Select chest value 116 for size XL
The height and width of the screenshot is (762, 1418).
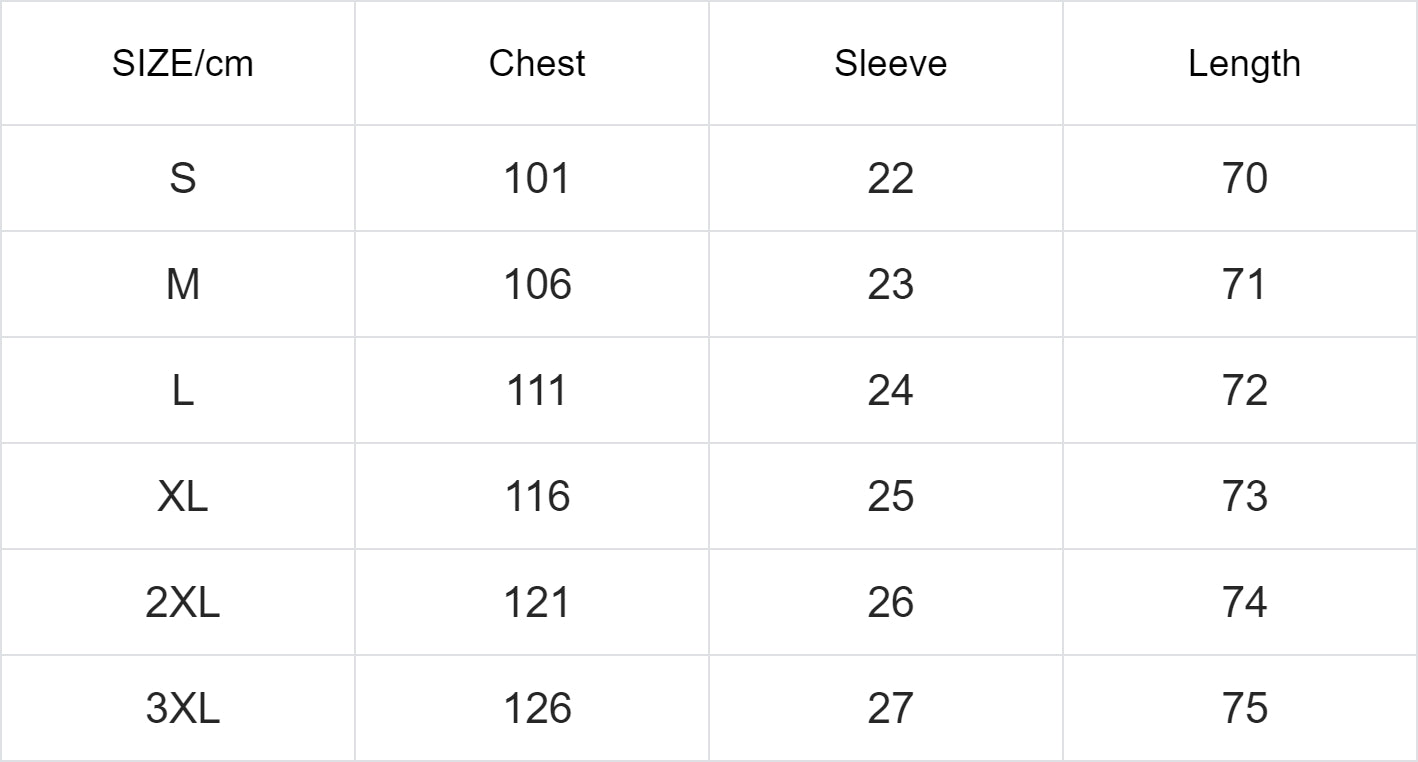tap(537, 497)
